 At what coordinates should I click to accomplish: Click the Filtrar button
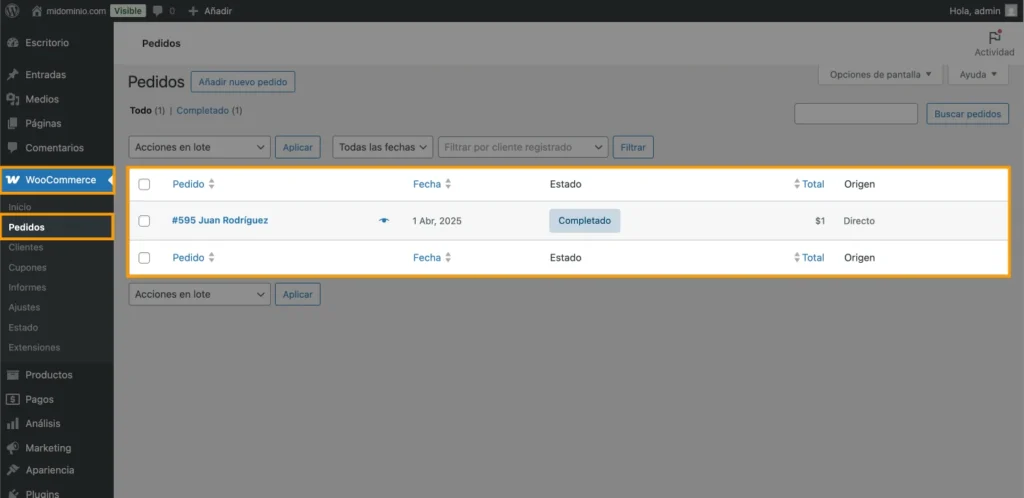(633, 148)
